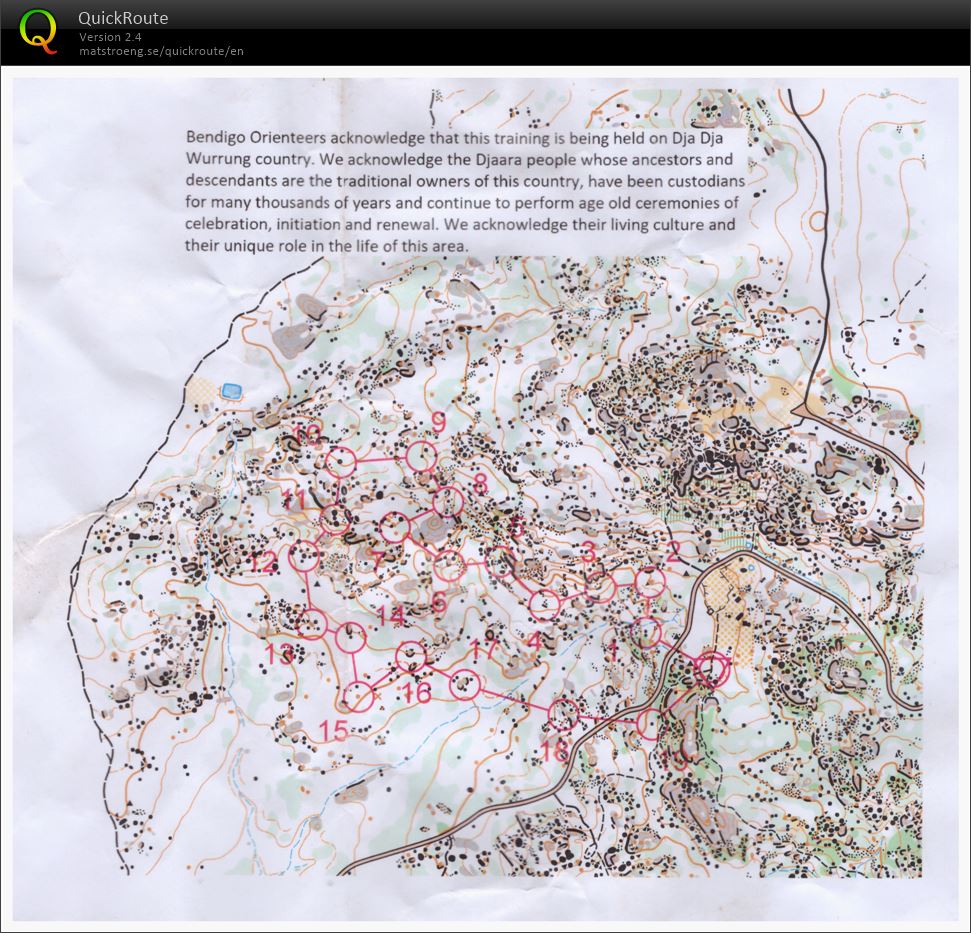
Task: Click the small blue pond symbol on map
Action: [233, 389]
